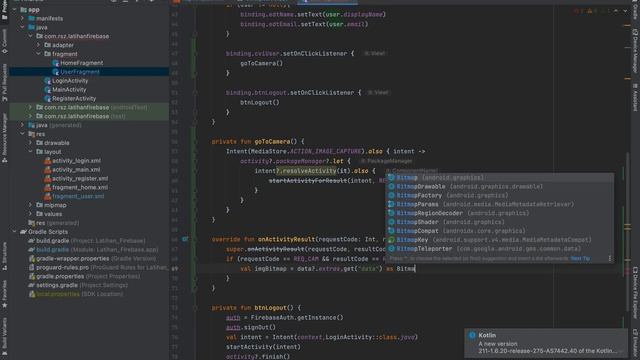This screenshot has width=640, height=360.
Task: Open activity_login.xml layout file
Action: tap(76, 161)
